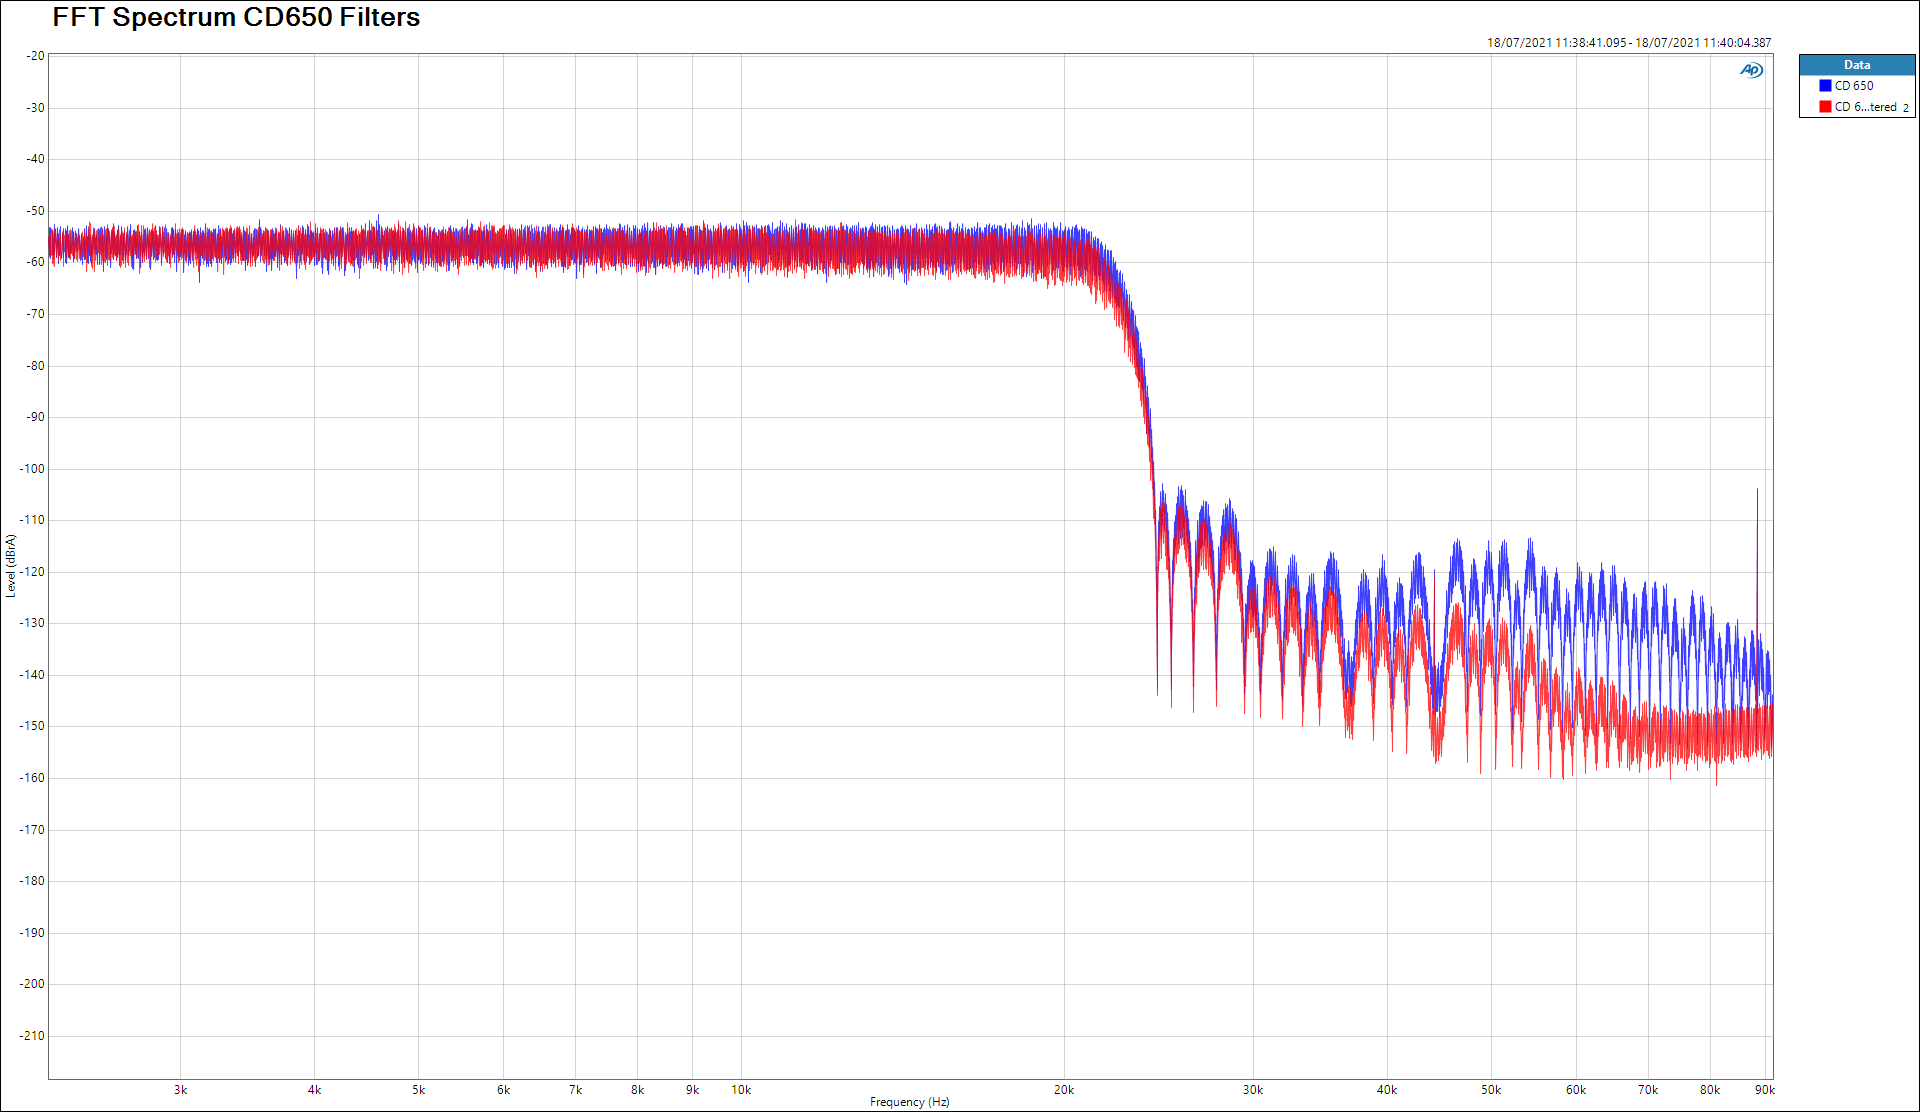The width and height of the screenshot is (1920, 1112).
Task: Click the red filtered trace legend swatch
Action: [1825, 107]
